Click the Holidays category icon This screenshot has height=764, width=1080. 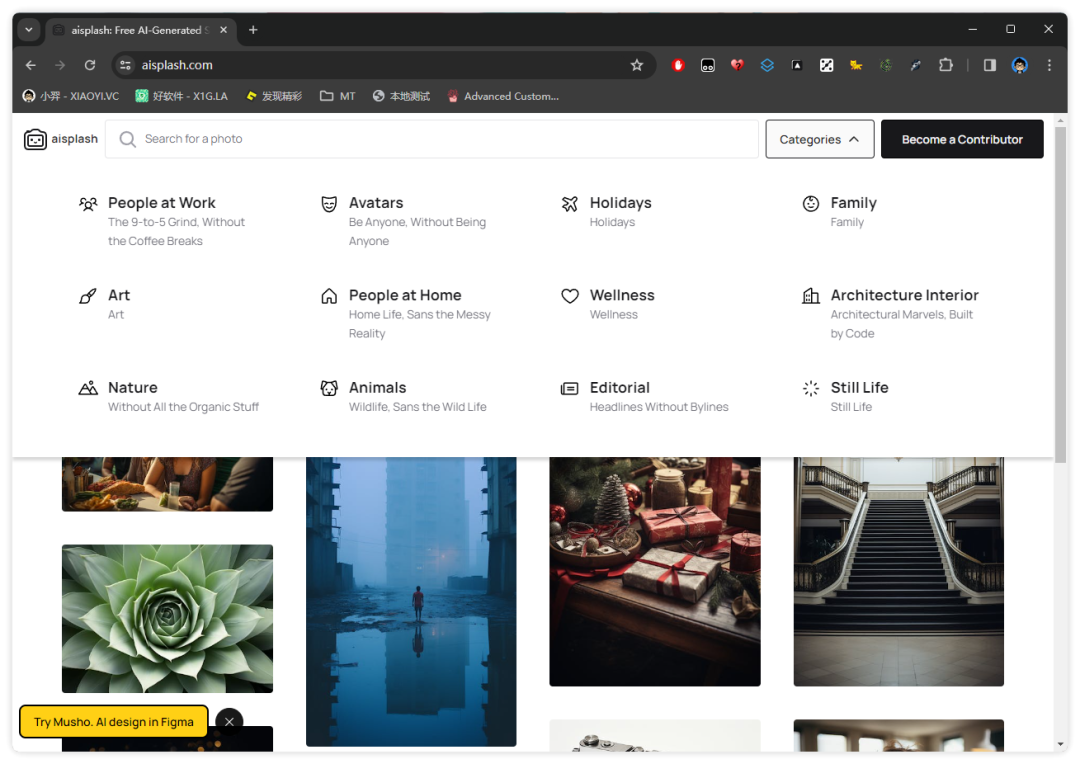pyautogui.click(x=570, y=204)
